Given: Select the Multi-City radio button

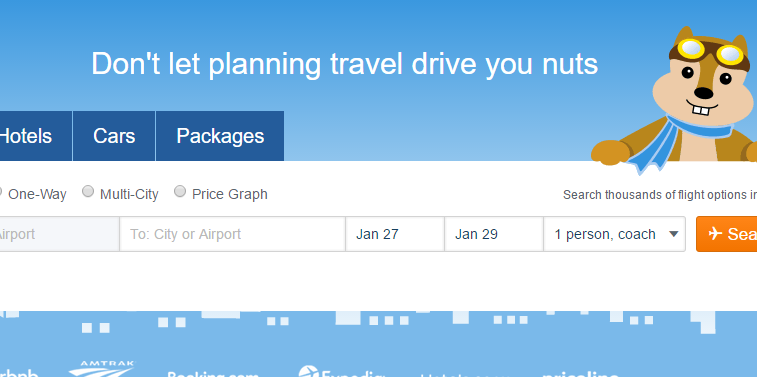Looking at the screenshot, I should coord(88,191).
